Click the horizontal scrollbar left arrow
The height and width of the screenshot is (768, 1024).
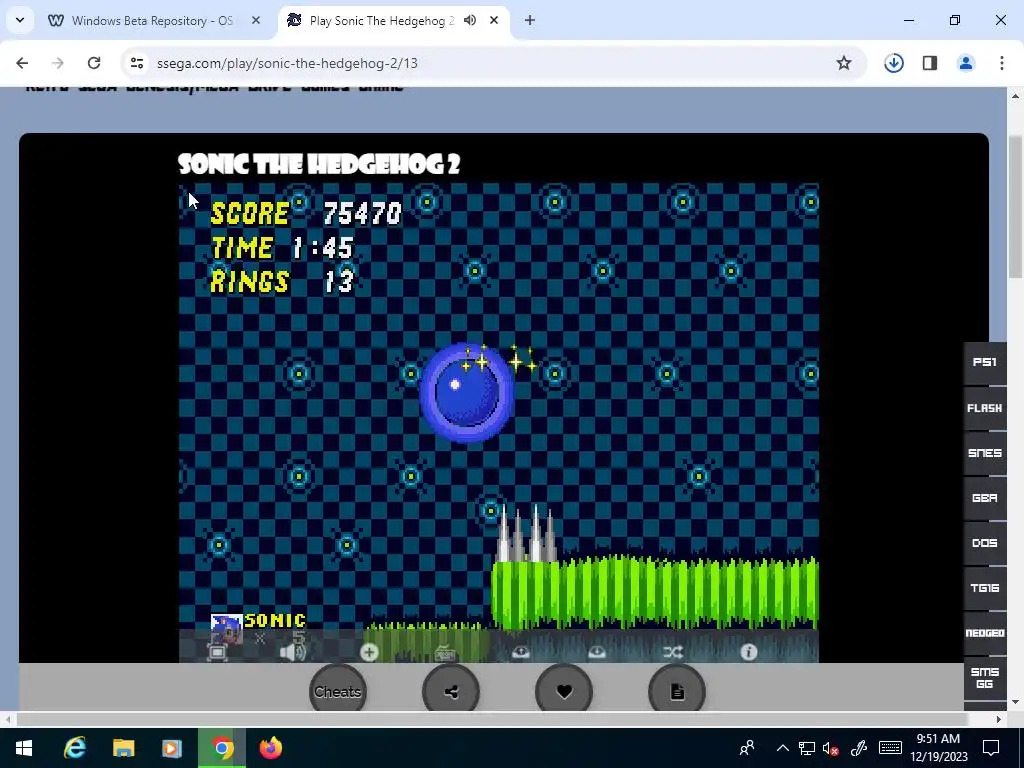pyautogui.click(x=7, y=719)
